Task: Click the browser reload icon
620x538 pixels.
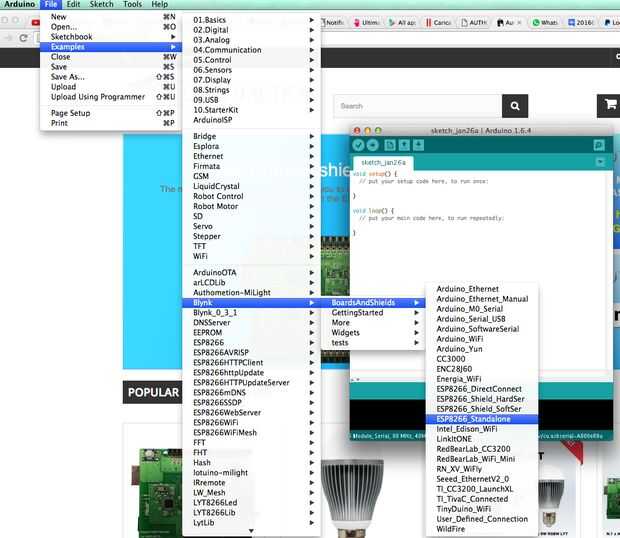Action: click(x=23, y=38)
